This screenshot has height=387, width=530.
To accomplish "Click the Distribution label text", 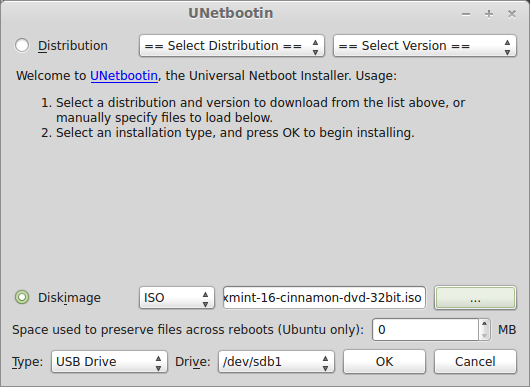I will 73,46.
